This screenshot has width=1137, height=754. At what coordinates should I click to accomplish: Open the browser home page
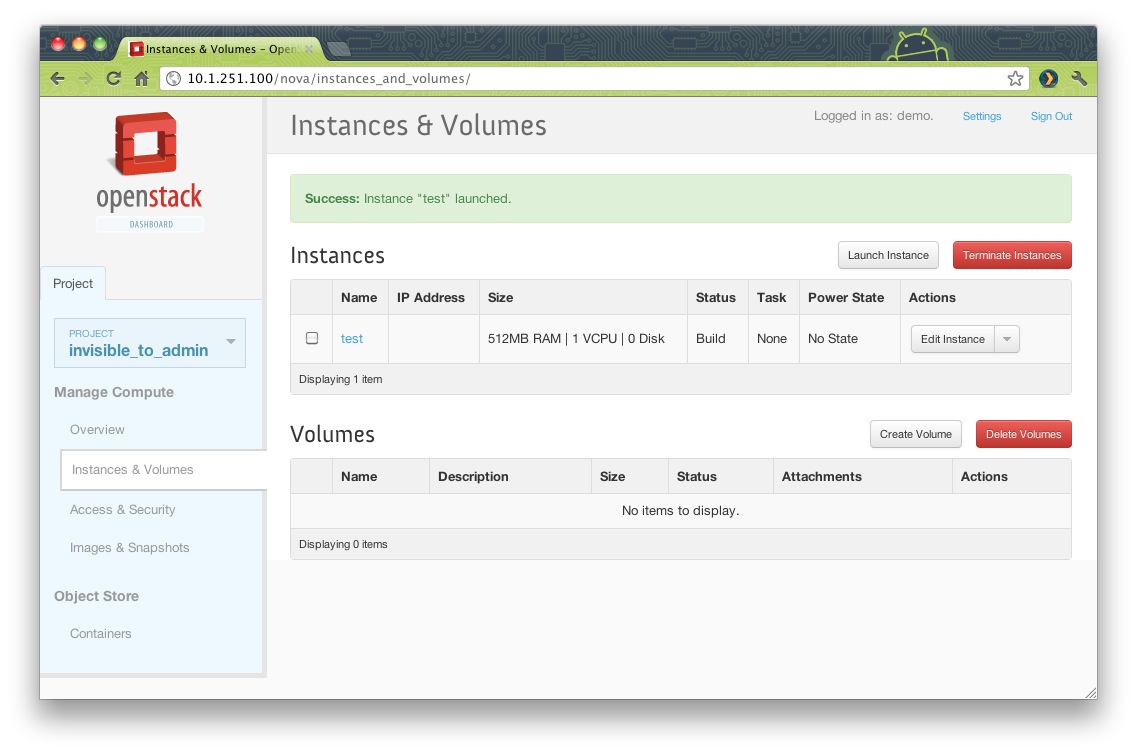(141, 77)
